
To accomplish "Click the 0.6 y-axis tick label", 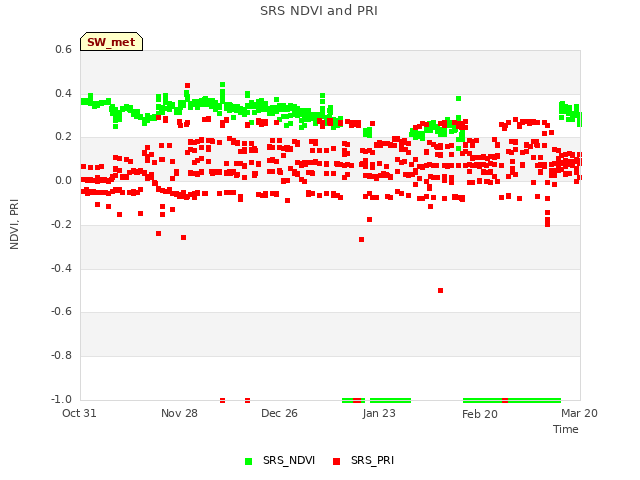I will [63, 49].
